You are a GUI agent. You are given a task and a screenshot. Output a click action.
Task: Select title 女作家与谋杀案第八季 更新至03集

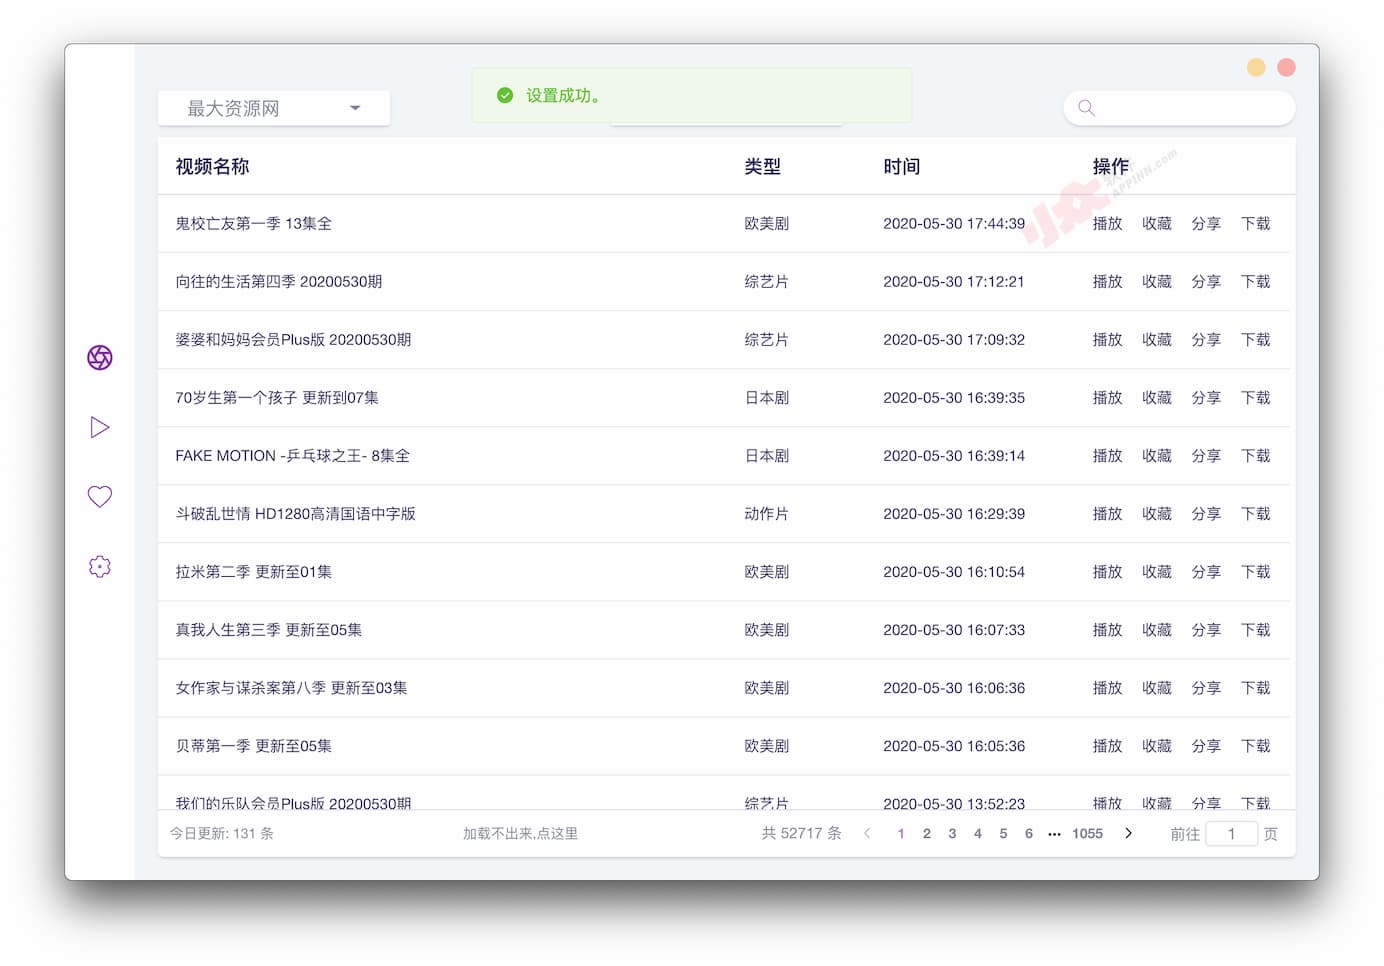pyautogui.click(x=292, y=688)
